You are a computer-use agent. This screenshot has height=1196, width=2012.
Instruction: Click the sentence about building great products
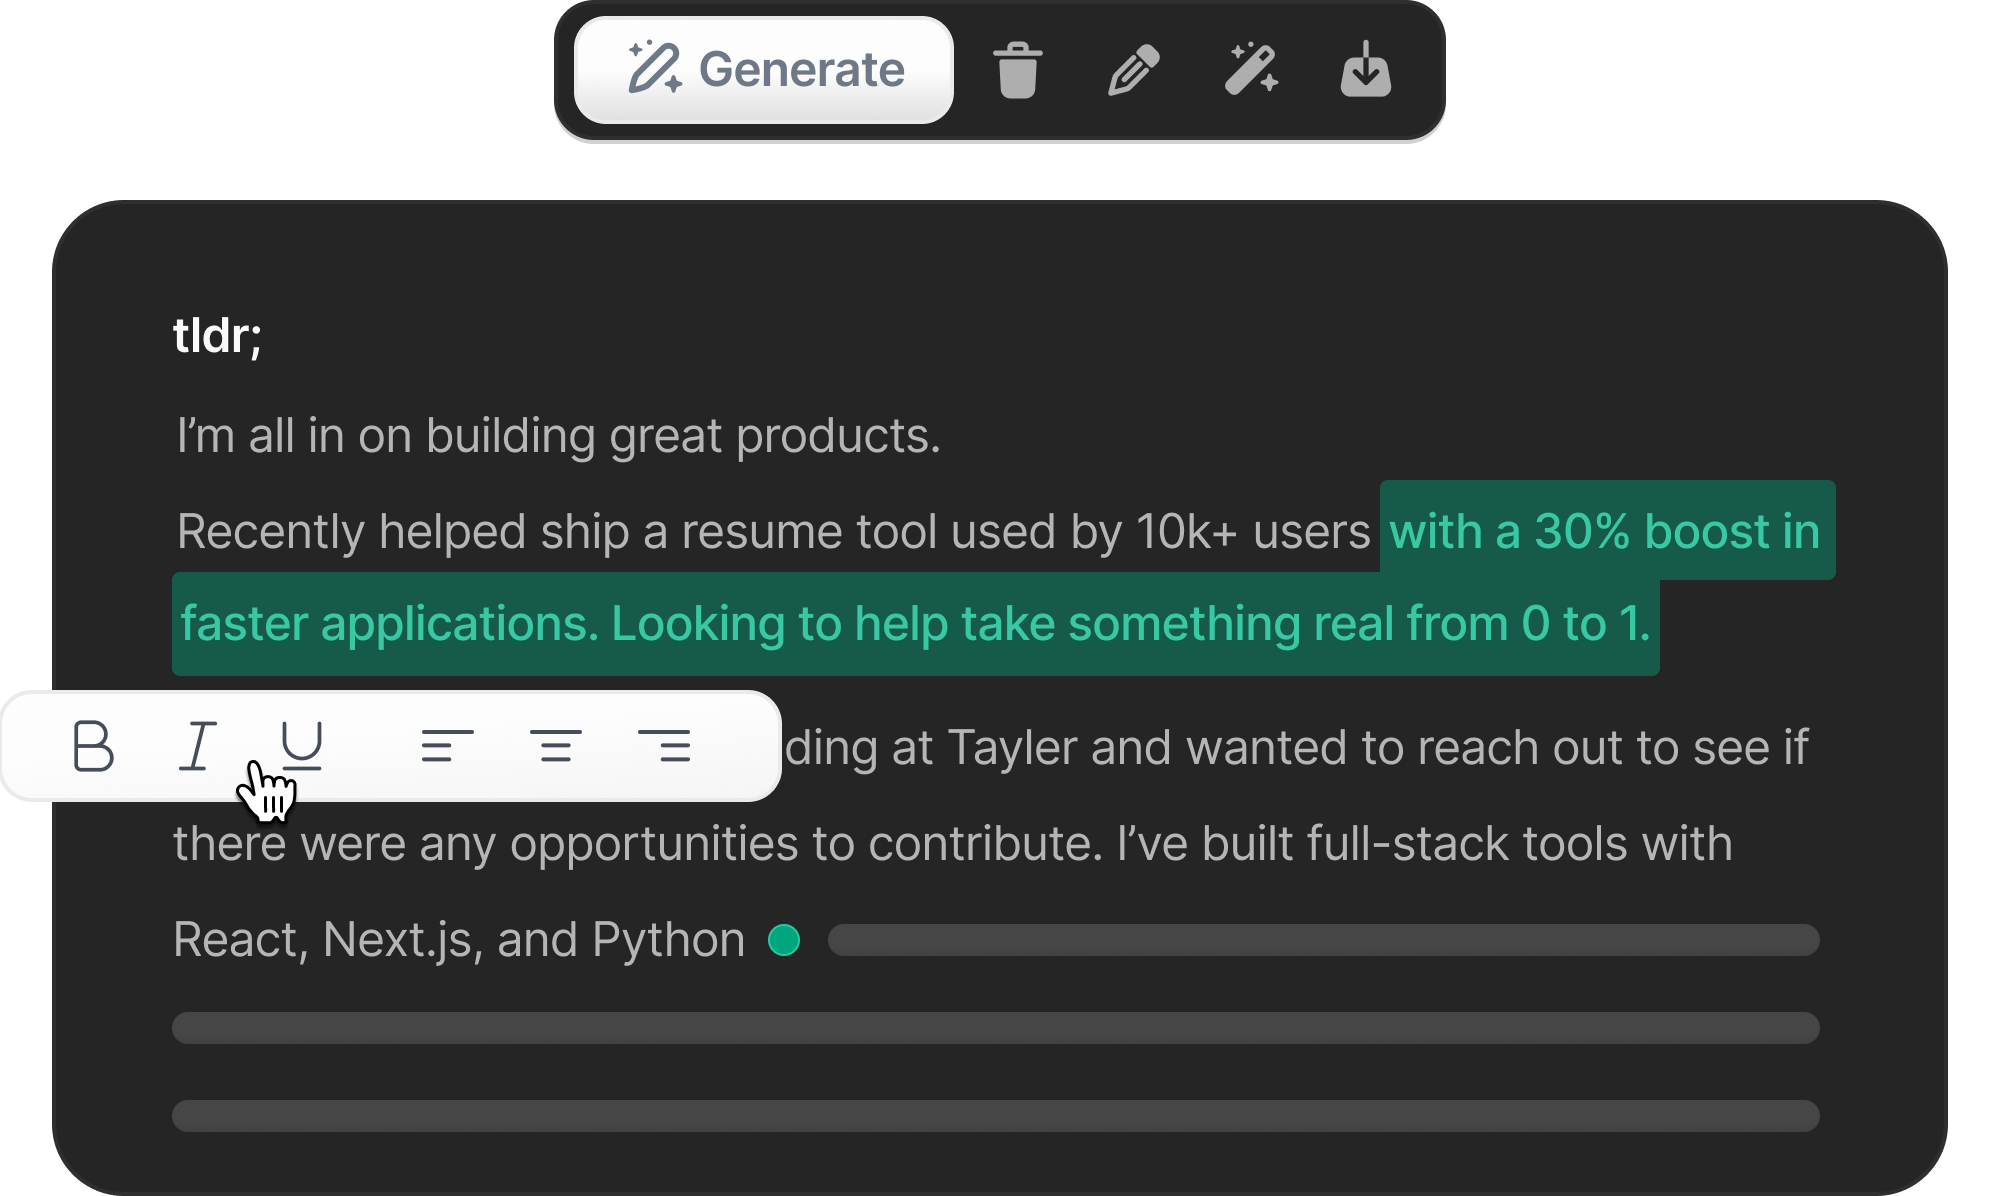[558, 436]
